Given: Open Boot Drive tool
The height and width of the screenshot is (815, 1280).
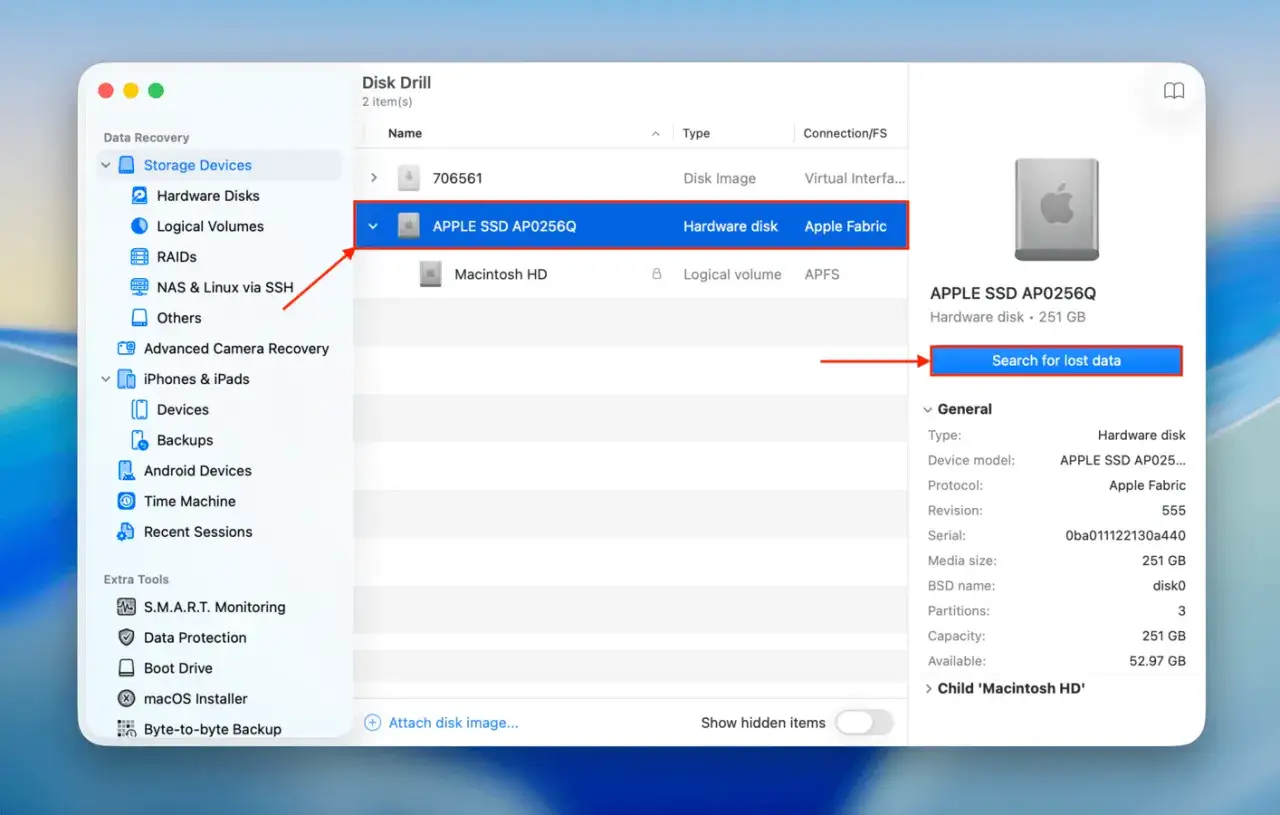Looking at the screenshot, I should click(x=178, y=668).
